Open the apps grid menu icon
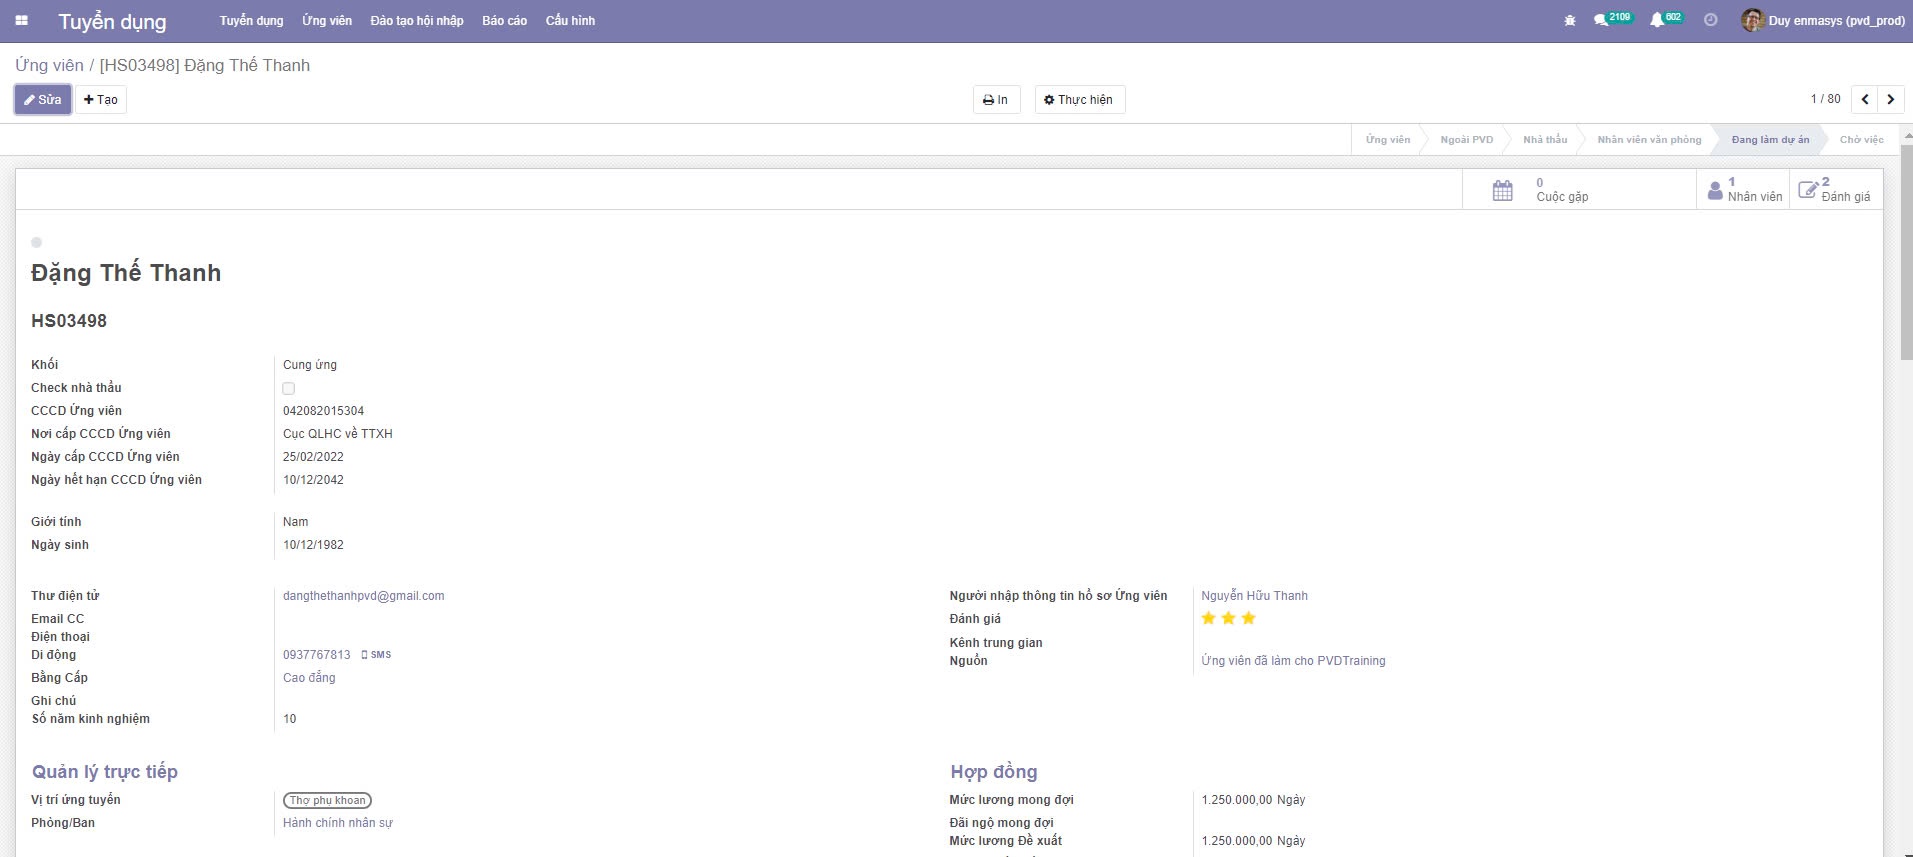 [21, 20]
